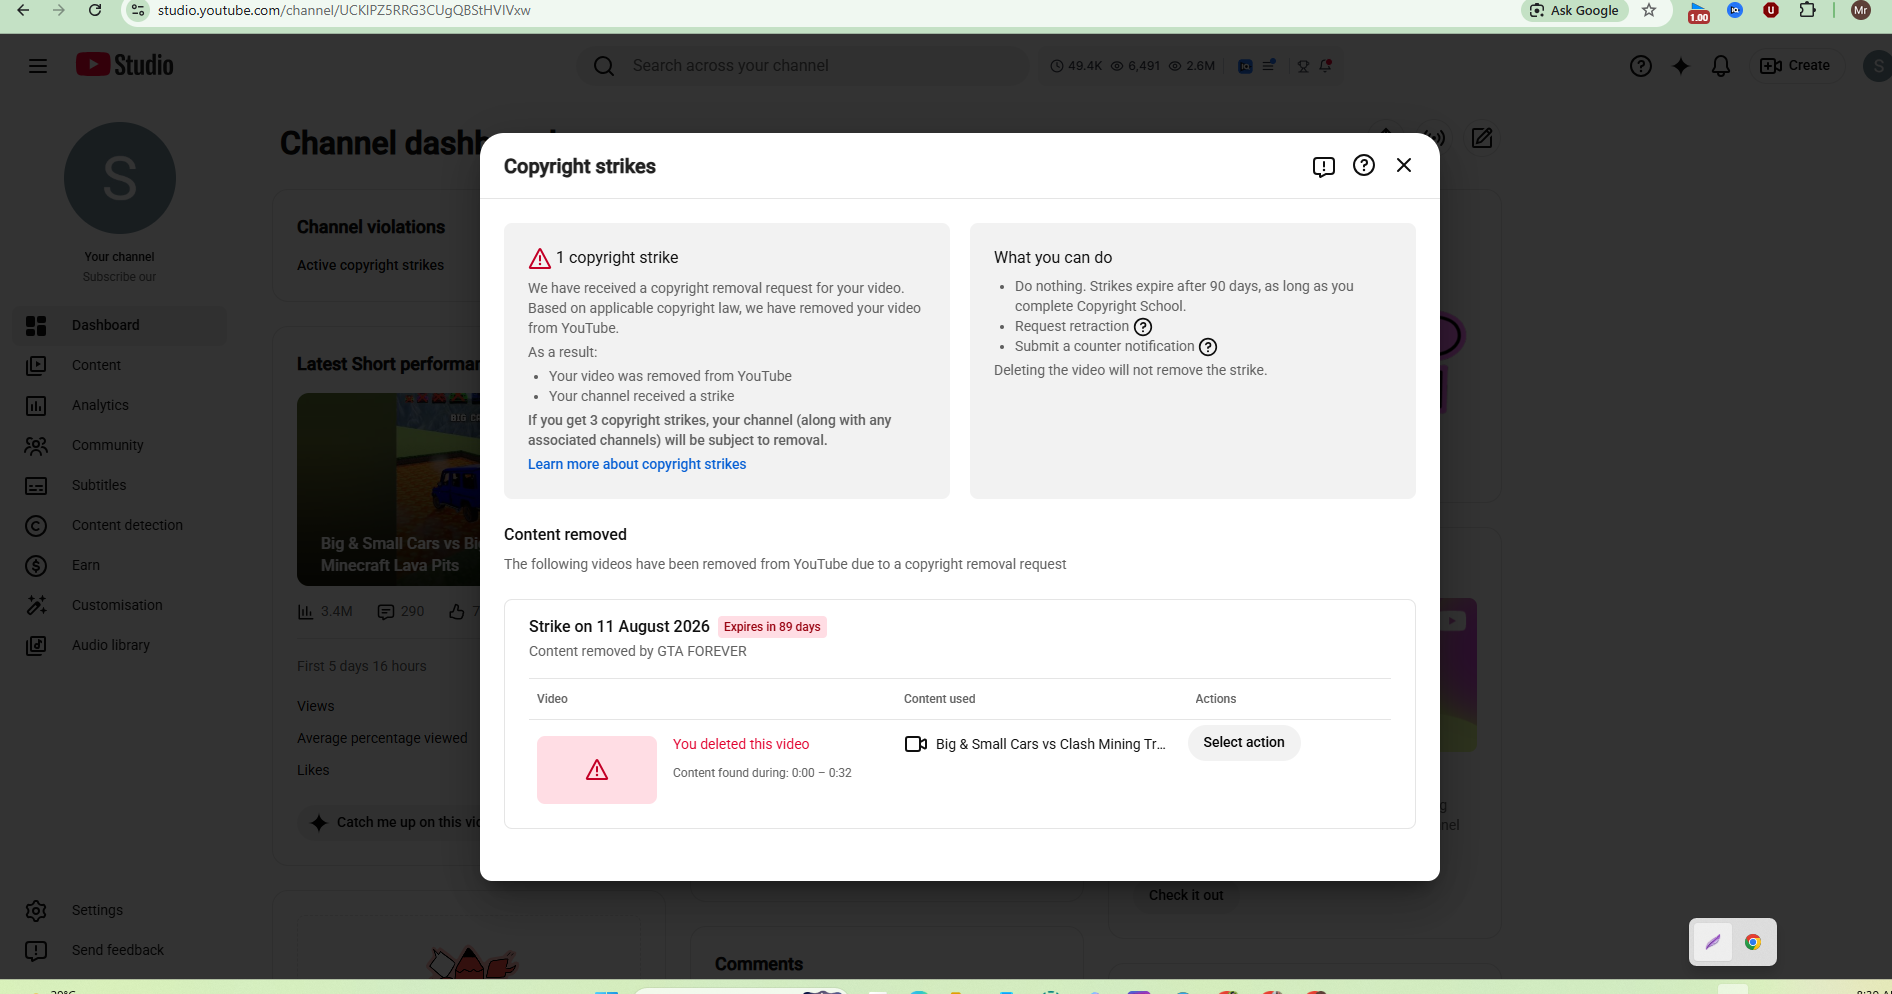Click help icon beside Request retraction
This screenshot has height=994, width=1892.
coord(1143,327)
